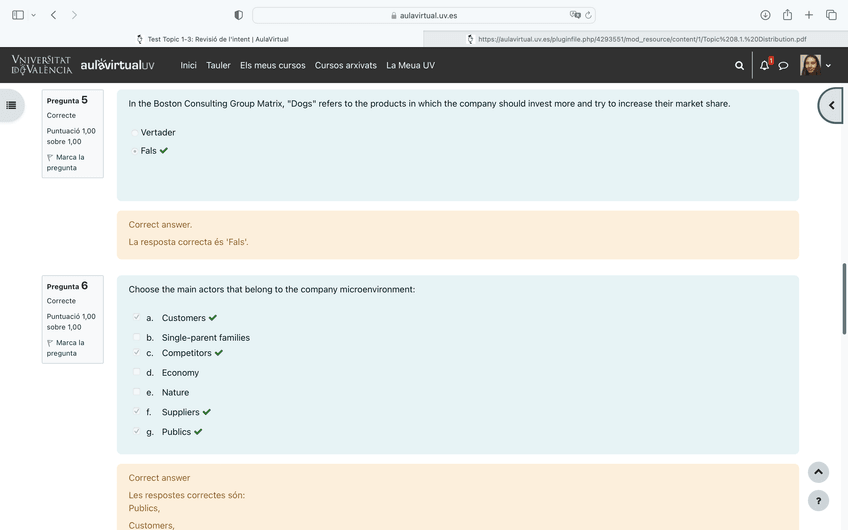The width and height of the screenshot is (848, 530).
Task: Flag question 5 with Marca la pregunta
Action: coord(67,162)
